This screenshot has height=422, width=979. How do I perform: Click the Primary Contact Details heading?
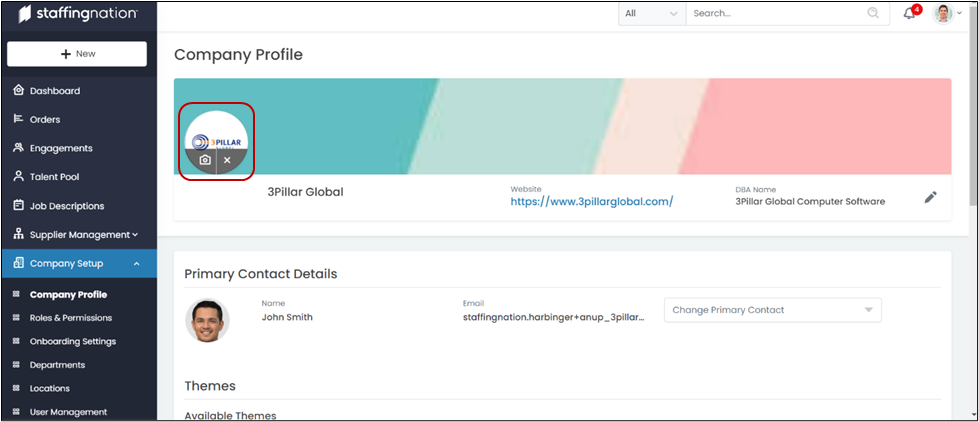261,274
